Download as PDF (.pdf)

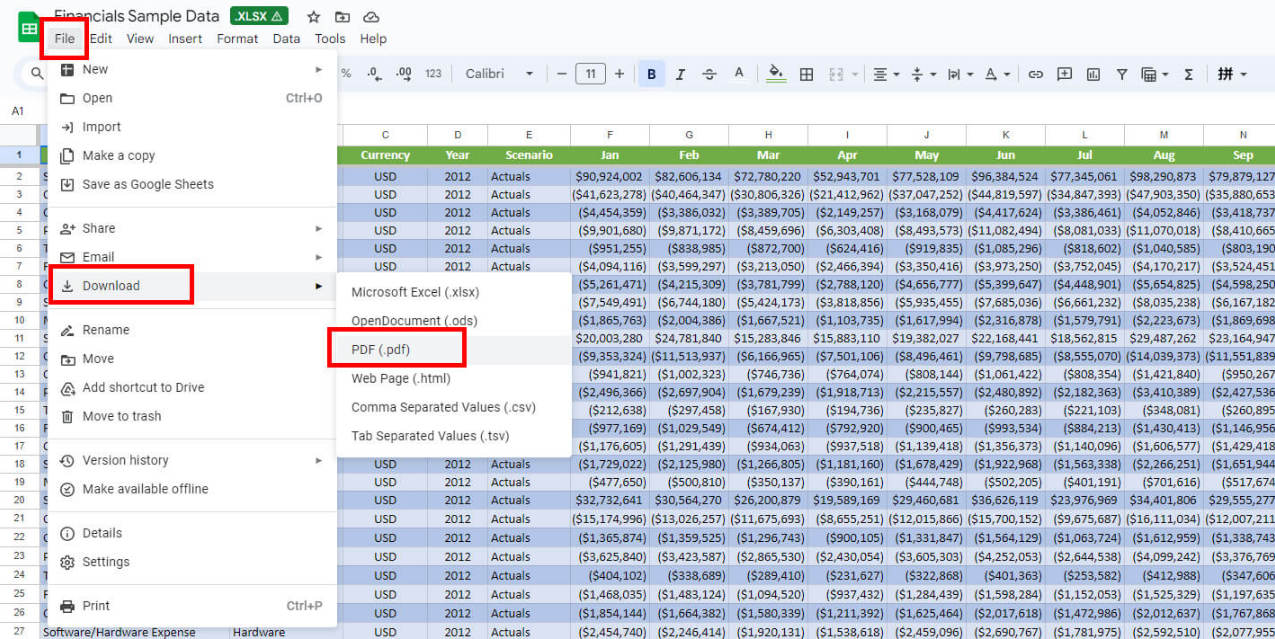453,350
